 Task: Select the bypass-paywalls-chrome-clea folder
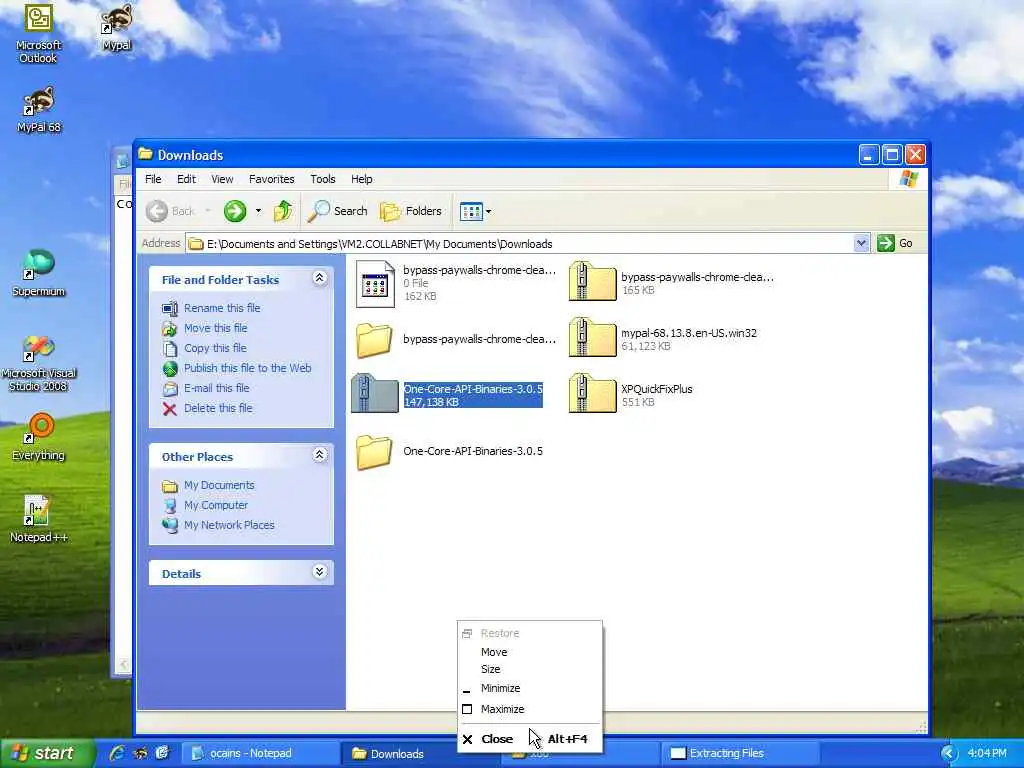(x=456, y=340)
